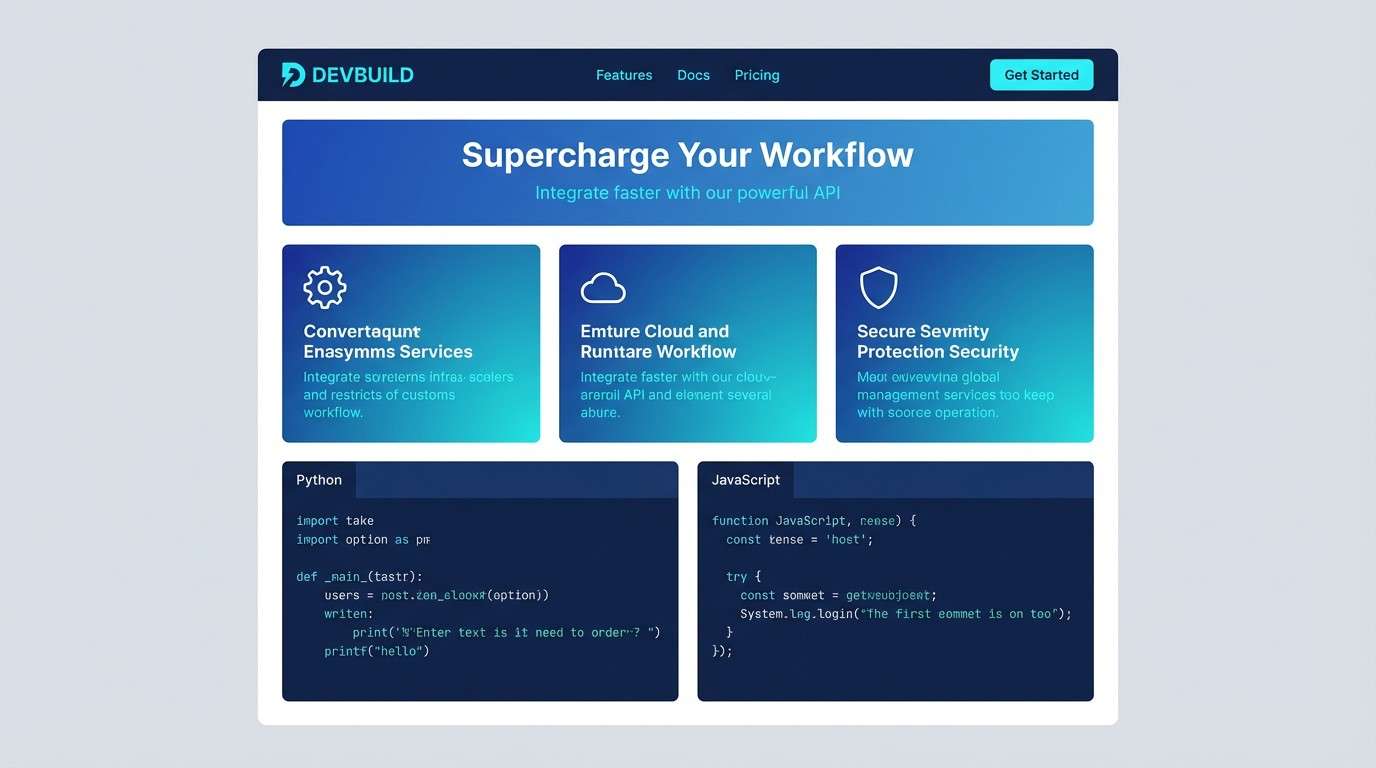
Task: Open the Emture Cloud and Runttare Workflow card
Action: click(687, 343)
